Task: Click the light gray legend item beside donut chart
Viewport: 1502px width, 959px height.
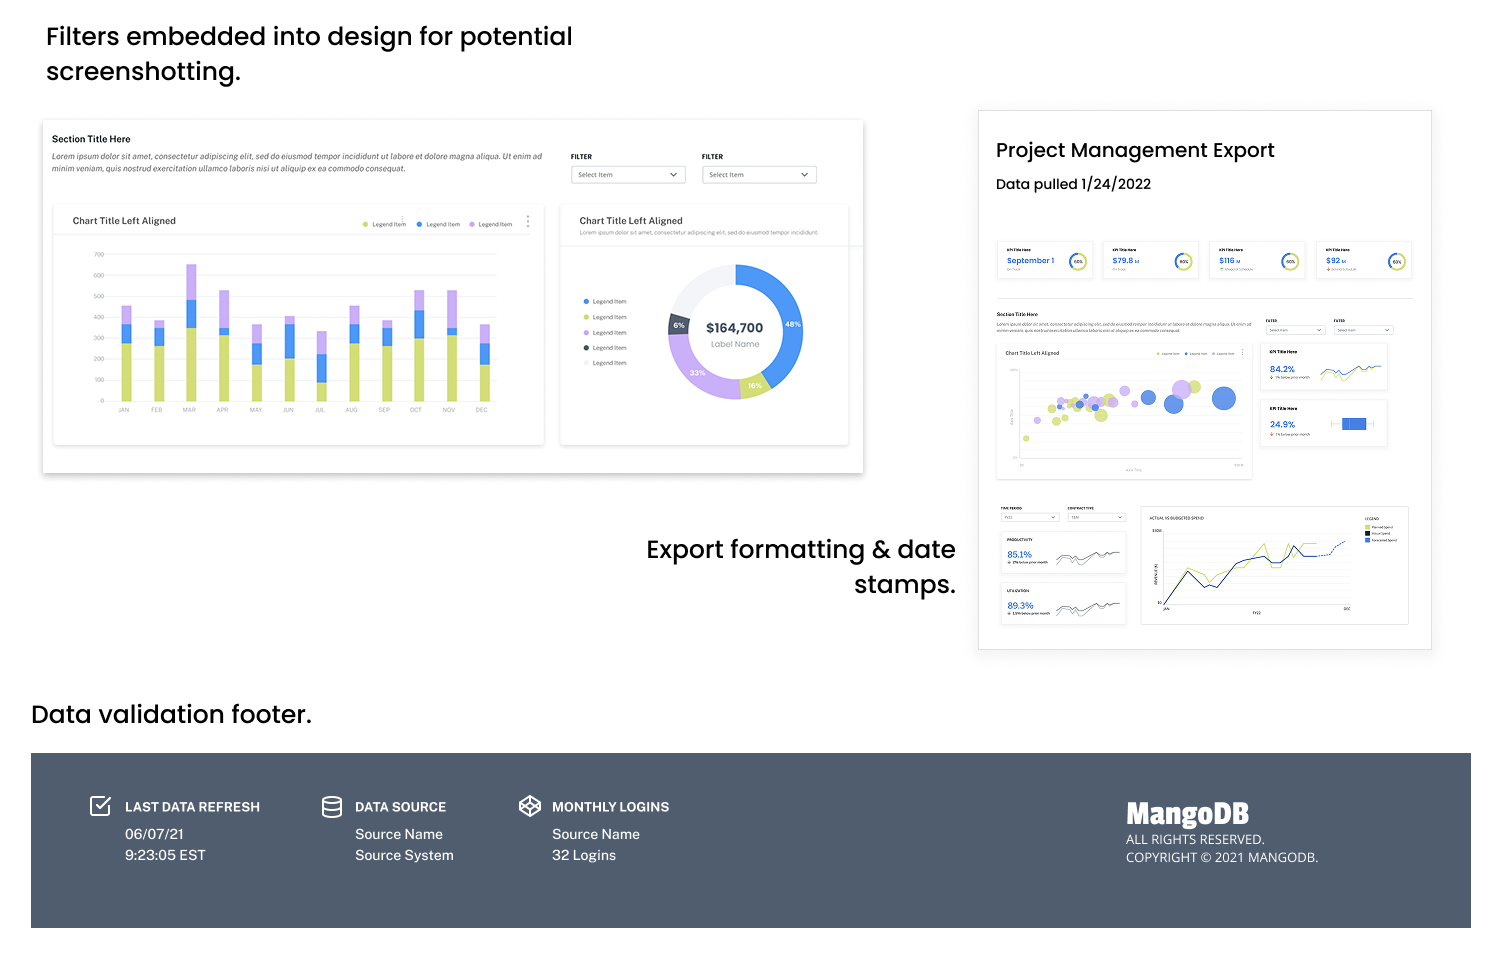Action: tap(605, 363)
